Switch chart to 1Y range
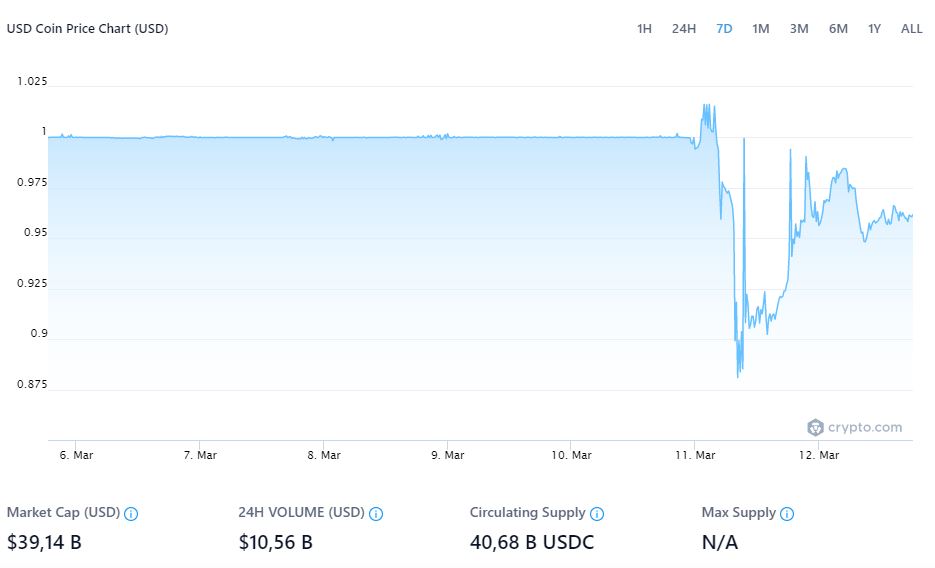Screen dimensions: 935x568 click(x=875, y=29)
